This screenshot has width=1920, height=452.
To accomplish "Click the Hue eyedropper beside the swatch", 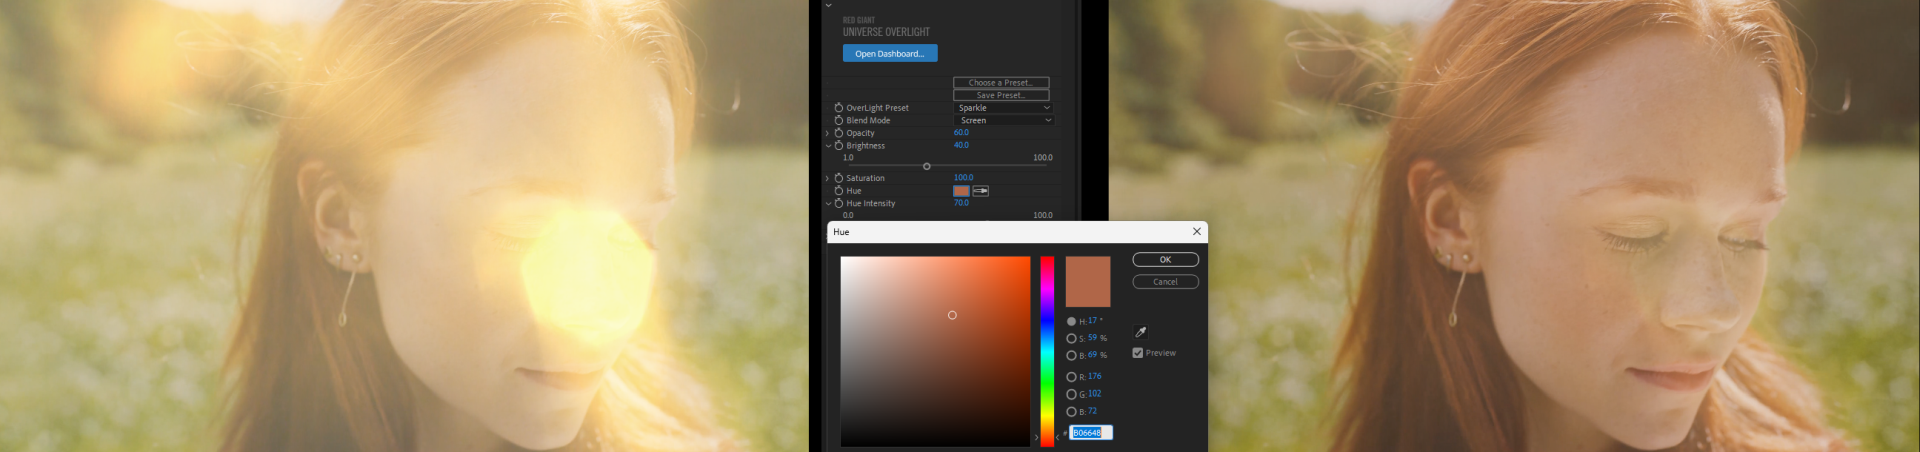I will click(x=981, y=190).
